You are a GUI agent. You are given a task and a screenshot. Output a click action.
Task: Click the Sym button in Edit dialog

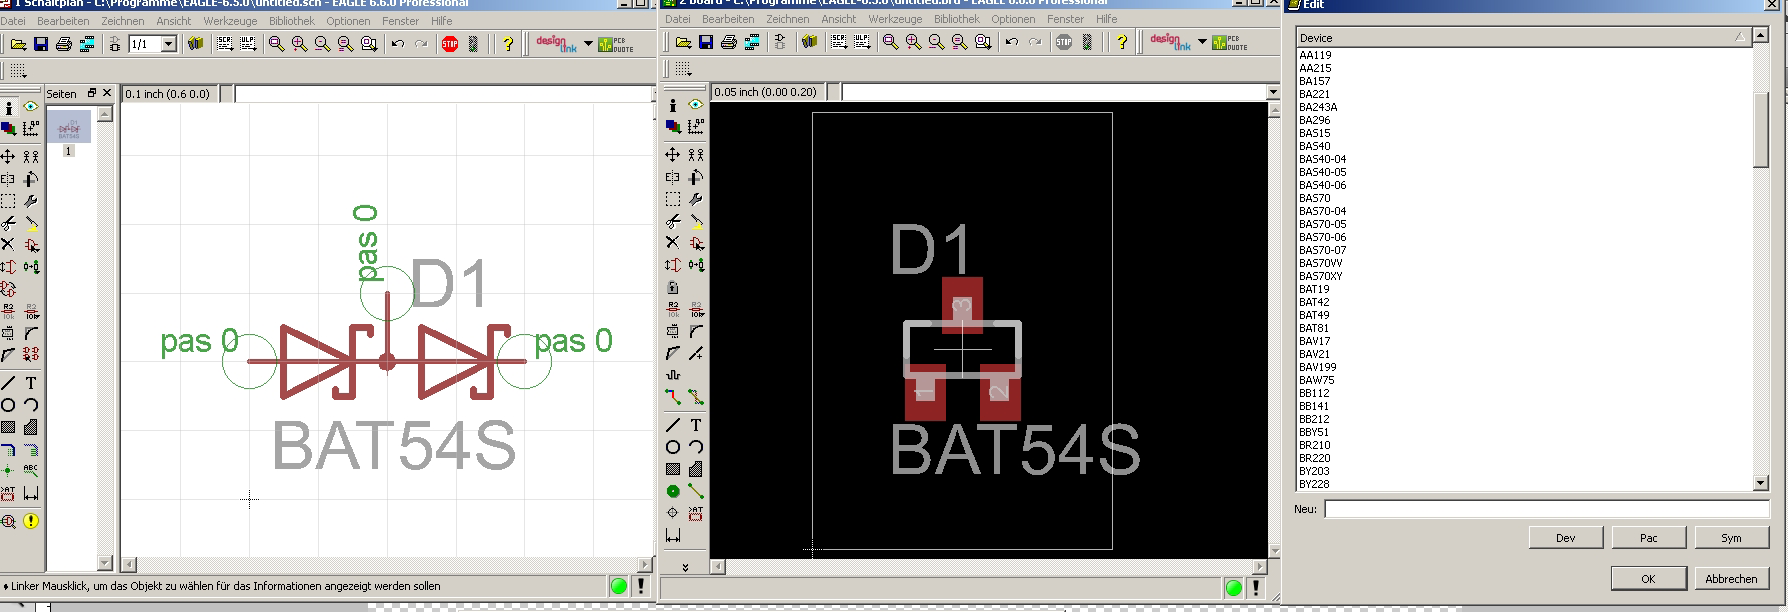point(1732,538)
